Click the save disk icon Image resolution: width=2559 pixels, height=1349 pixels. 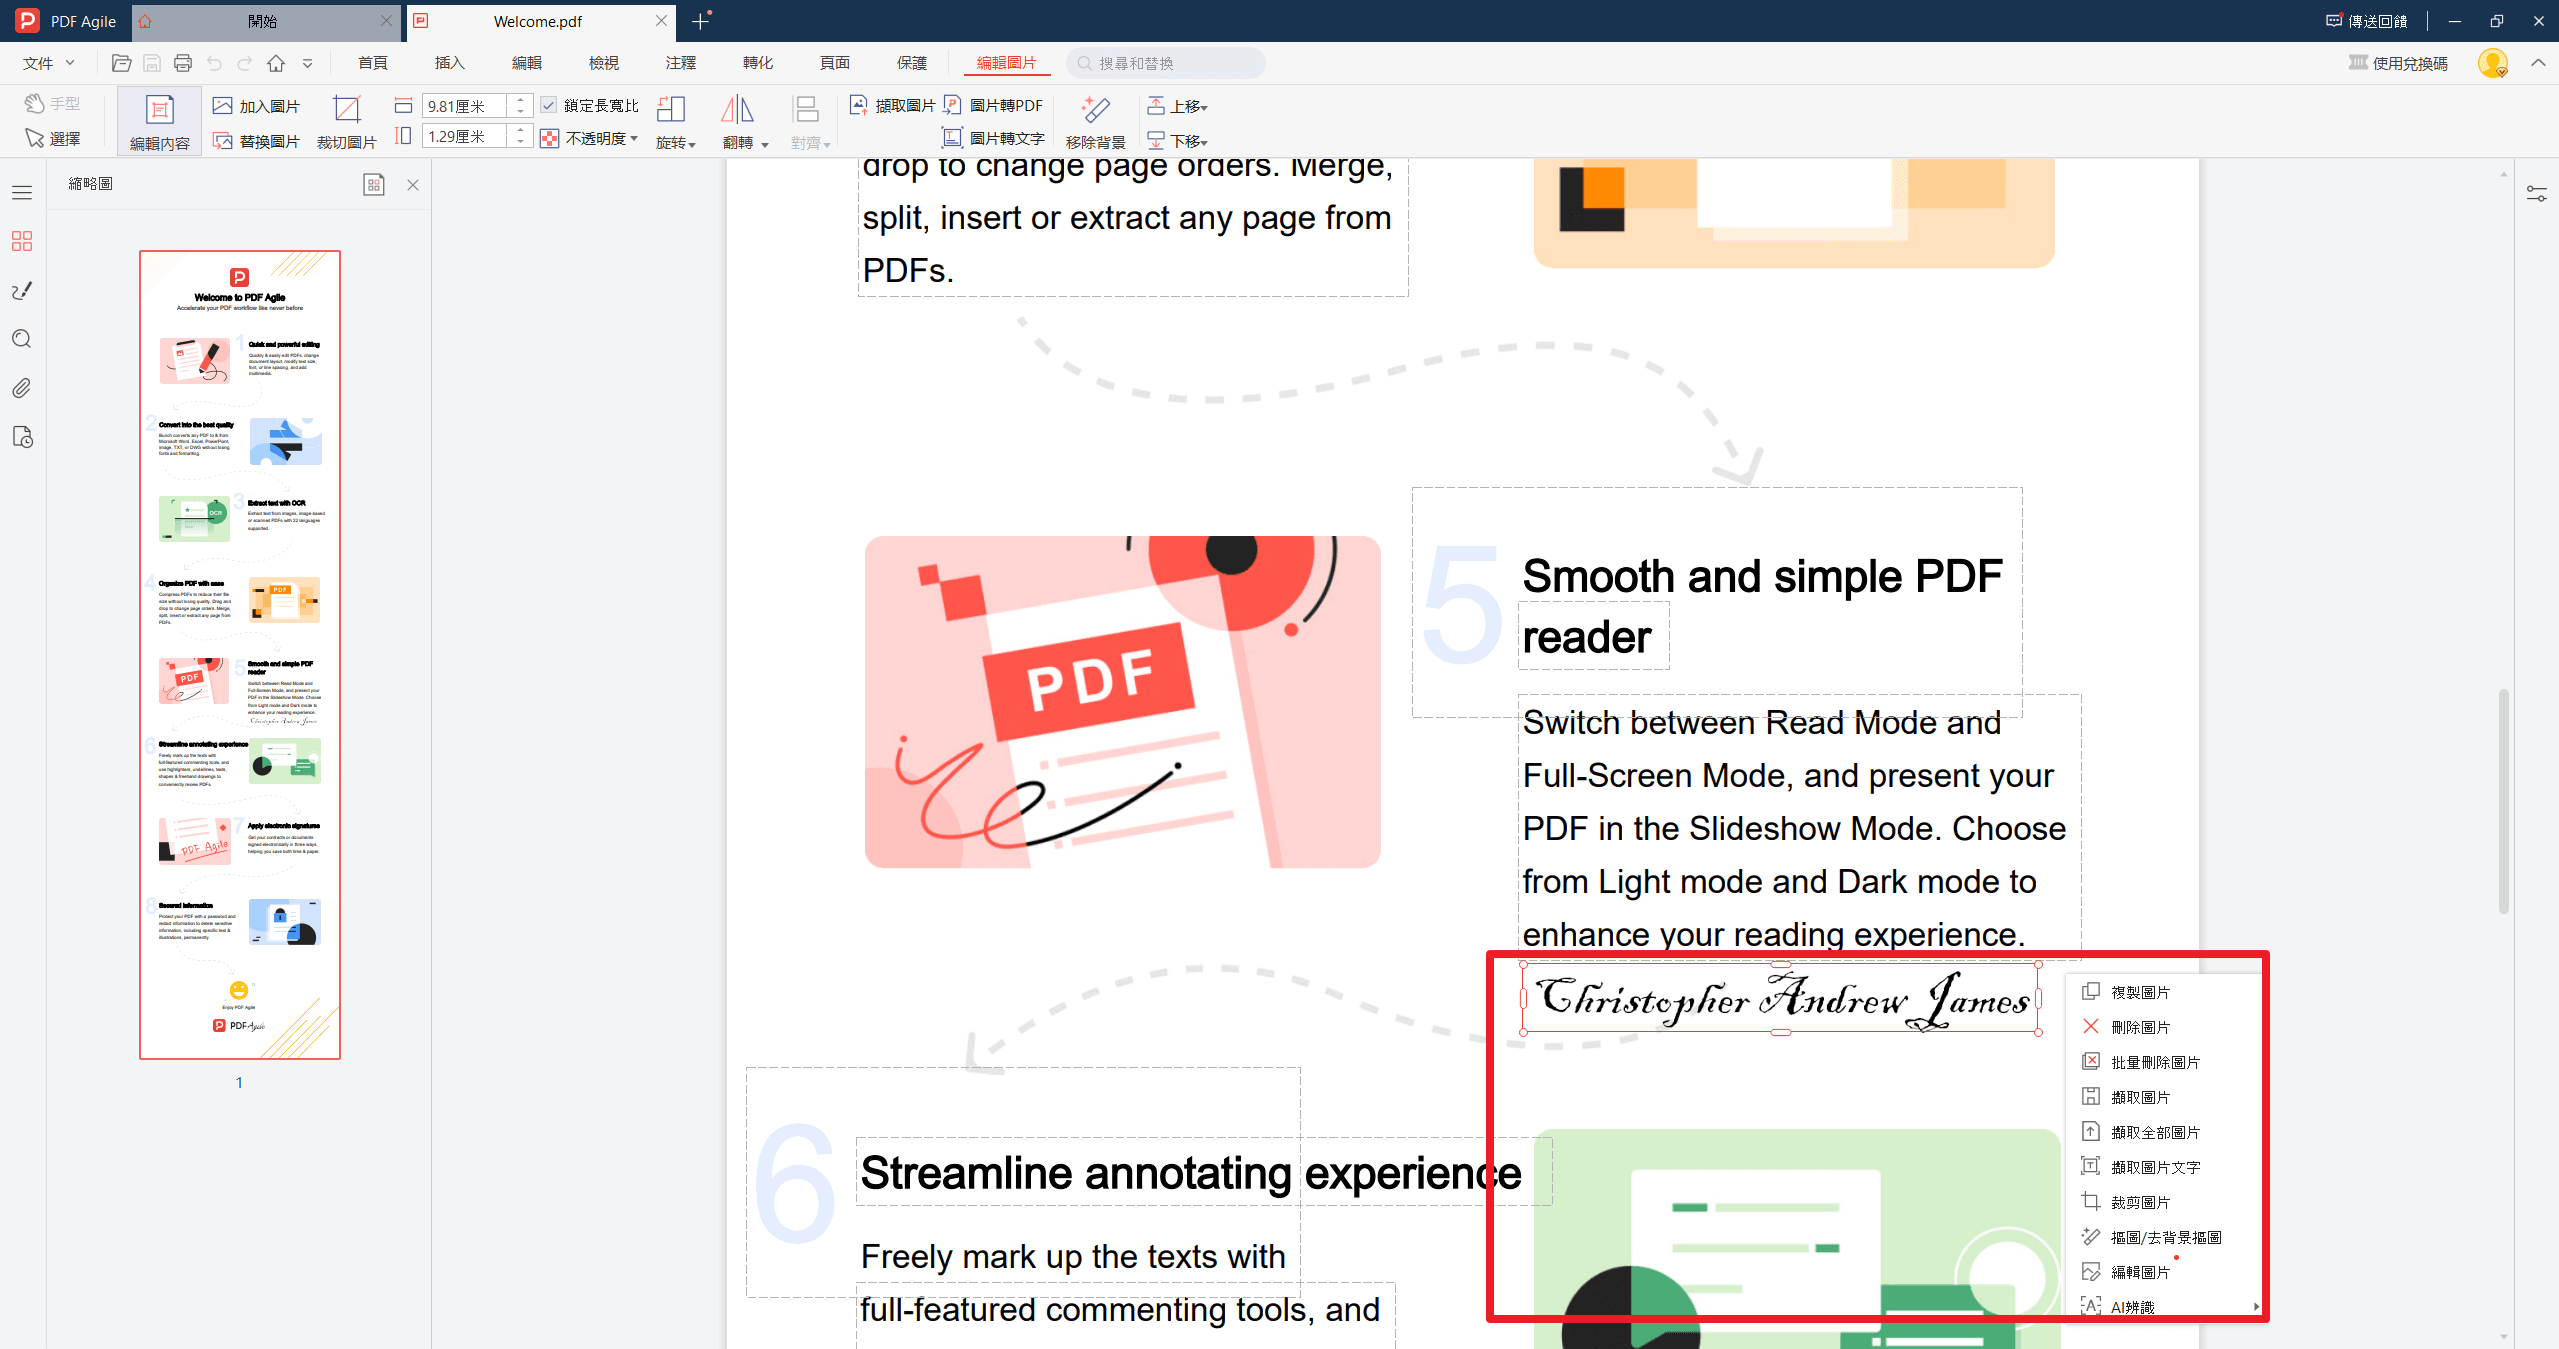152,63
